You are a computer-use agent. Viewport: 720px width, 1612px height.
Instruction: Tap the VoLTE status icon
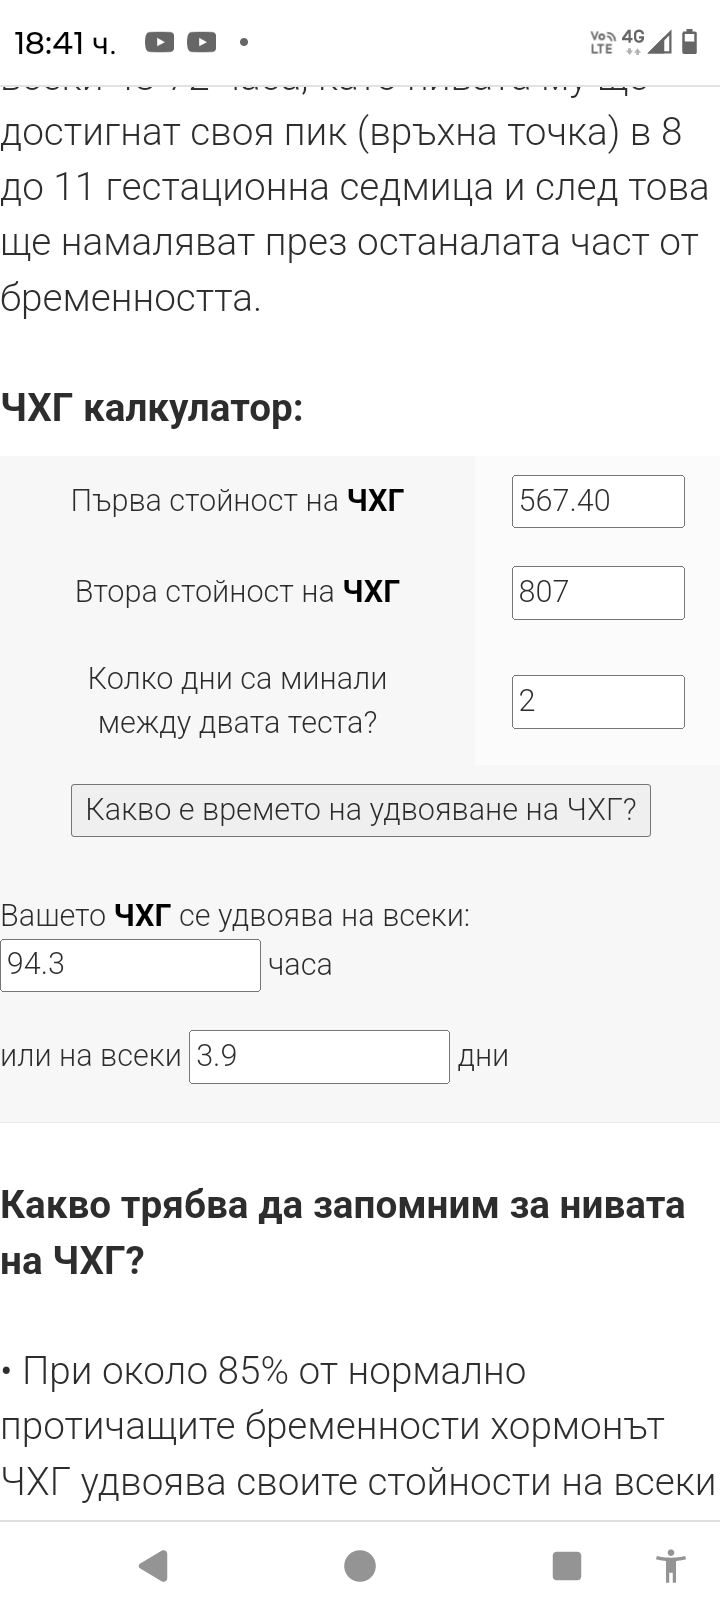pyautogui.click(x=602, y=42)
